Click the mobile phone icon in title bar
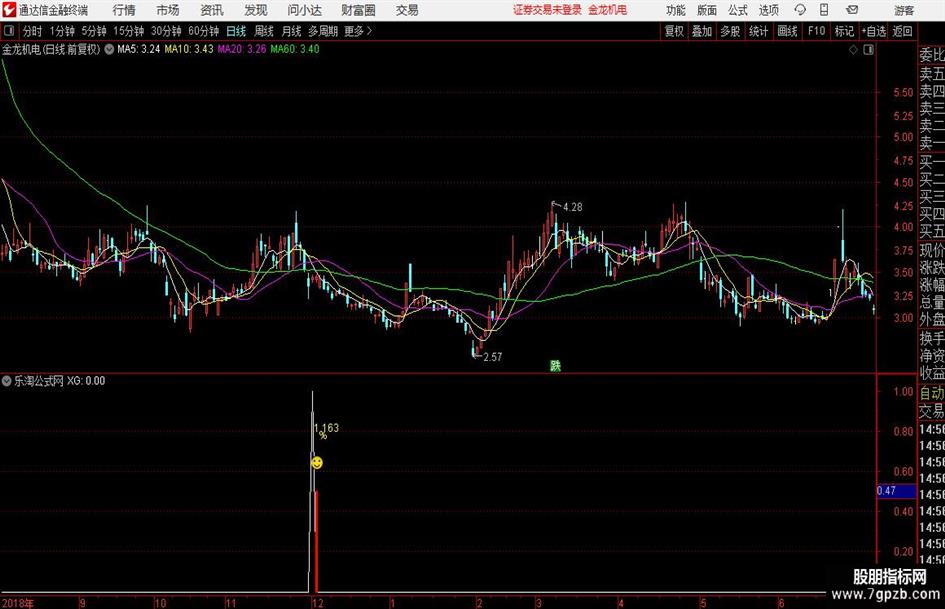Screen dimensions: 945x609 (x=824, y=10)
